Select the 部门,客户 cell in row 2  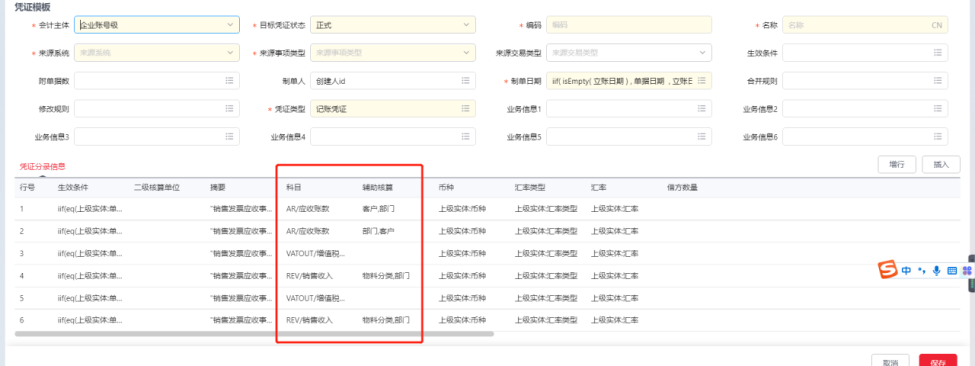(378, 231)
